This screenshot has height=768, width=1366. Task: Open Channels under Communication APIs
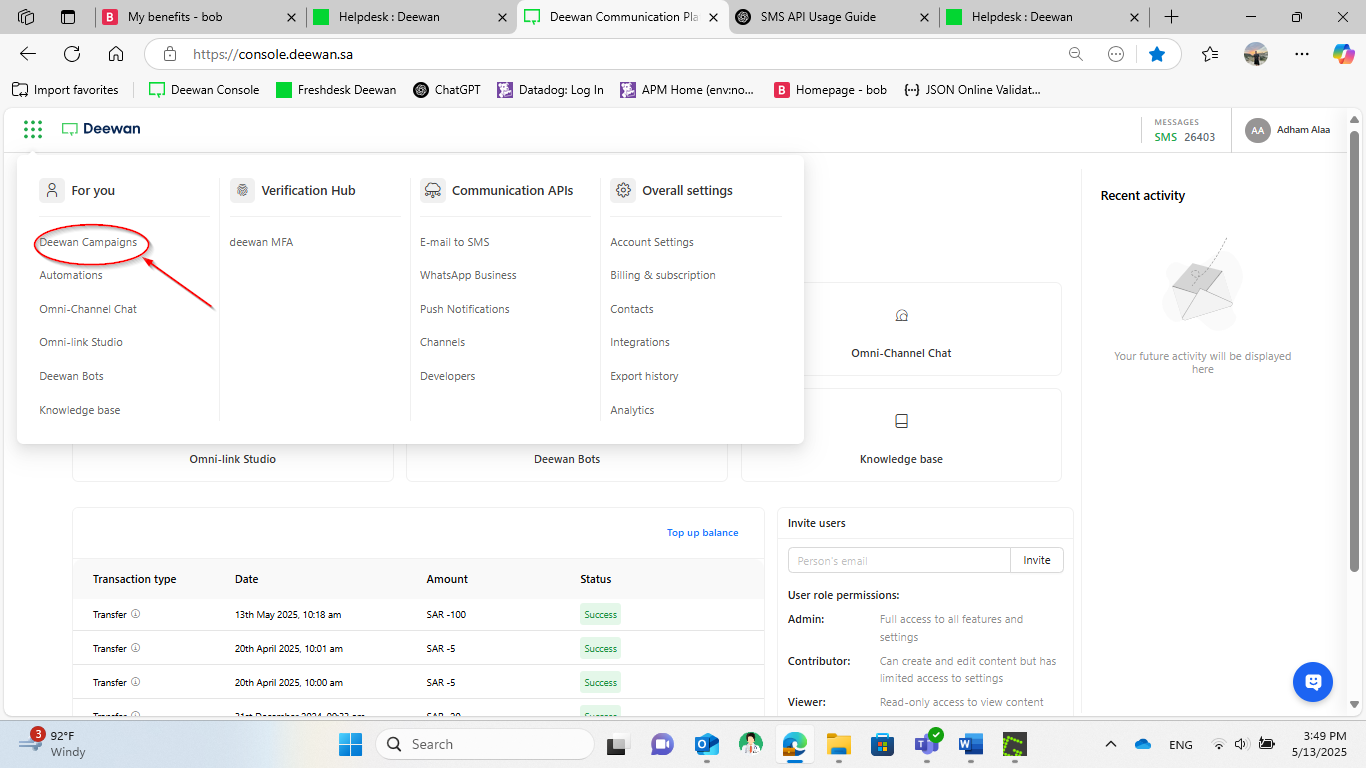coord(443,342)
